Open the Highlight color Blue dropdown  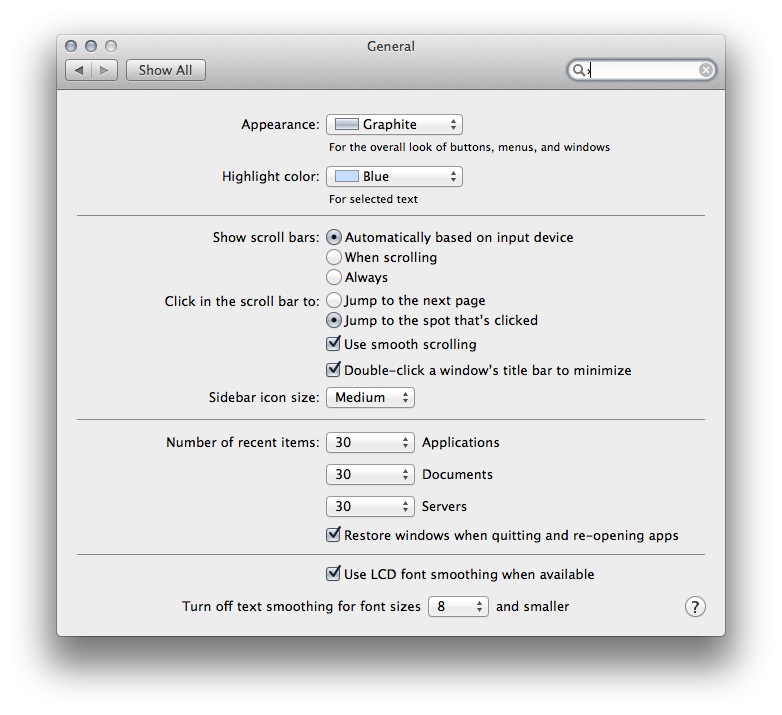pyautogui.click(x=394, y=177)
